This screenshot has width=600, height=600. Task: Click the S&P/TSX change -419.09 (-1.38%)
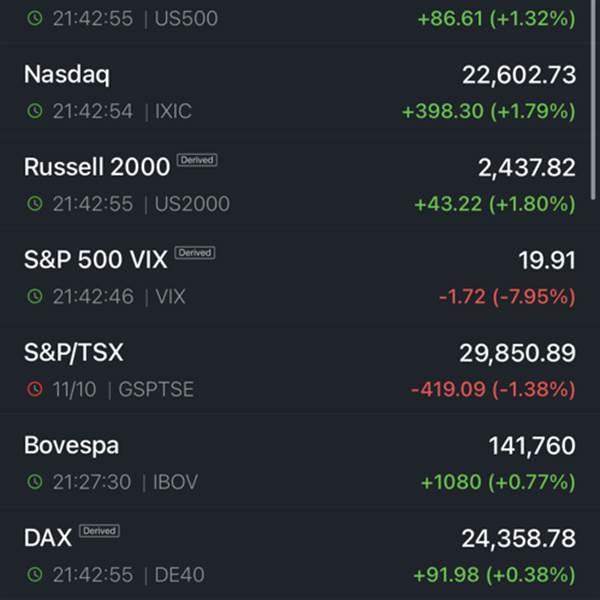[x=493, y=389]
